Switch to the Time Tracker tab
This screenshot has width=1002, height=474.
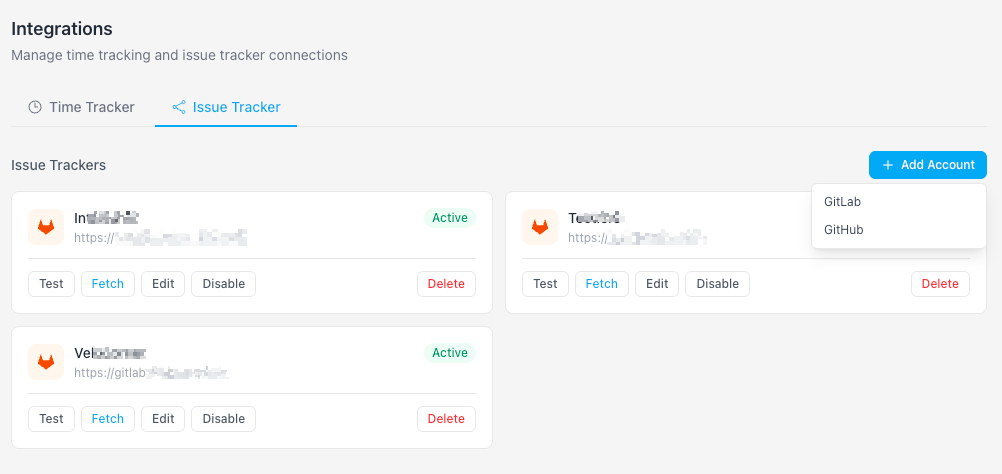81,107
